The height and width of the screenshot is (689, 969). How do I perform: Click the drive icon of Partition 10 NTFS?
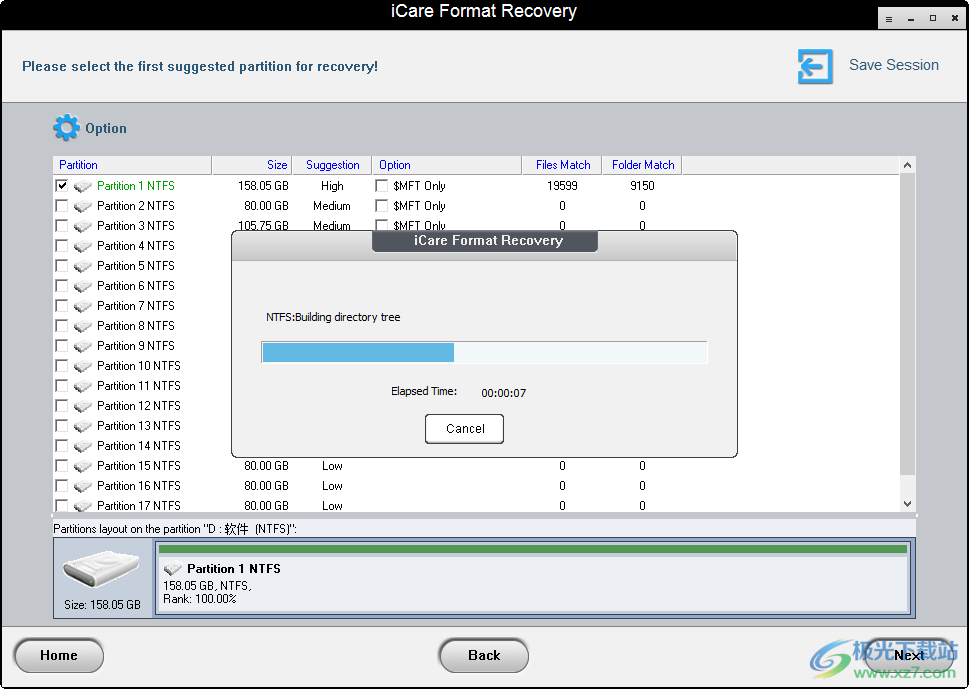[x=83, y=366]
